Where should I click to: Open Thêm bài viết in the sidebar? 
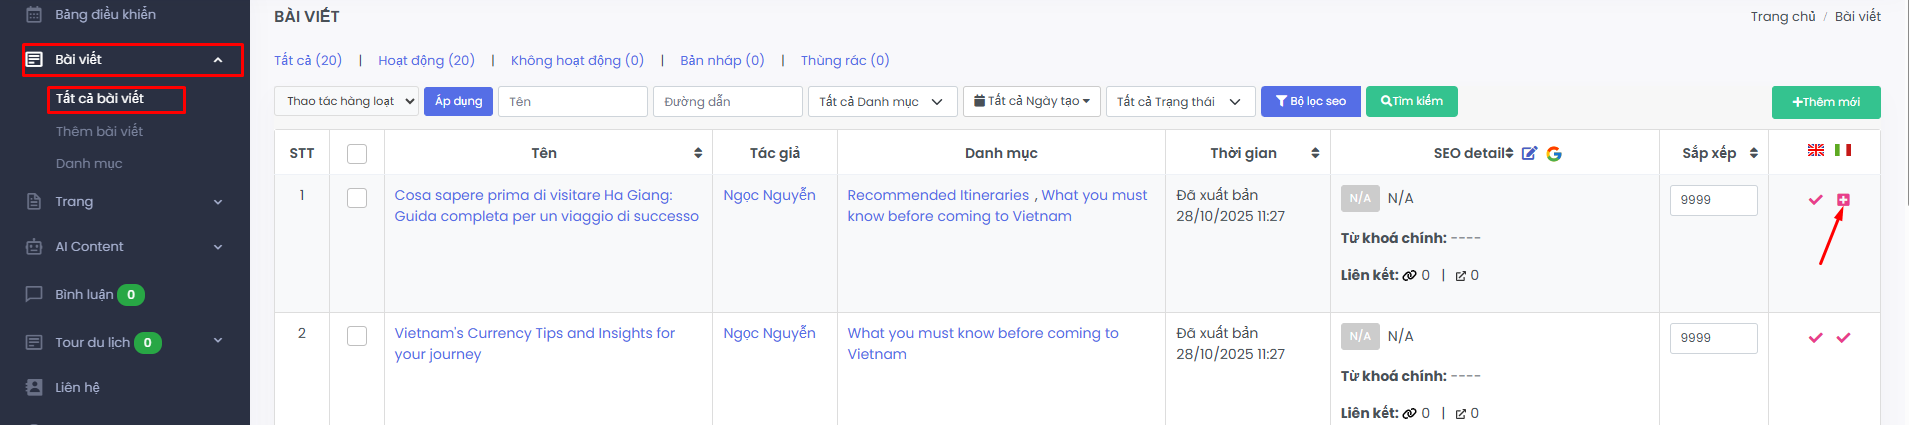pyautogui.click(x=99, y=131)
